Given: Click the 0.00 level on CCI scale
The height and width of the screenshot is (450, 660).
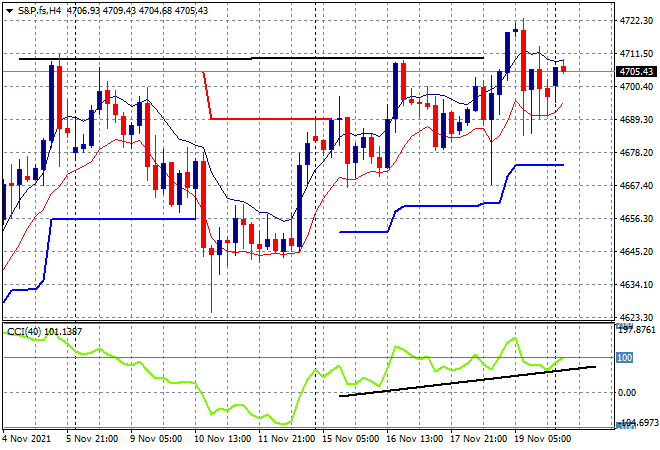Looking at the screenshot, I should coord(627,393).
